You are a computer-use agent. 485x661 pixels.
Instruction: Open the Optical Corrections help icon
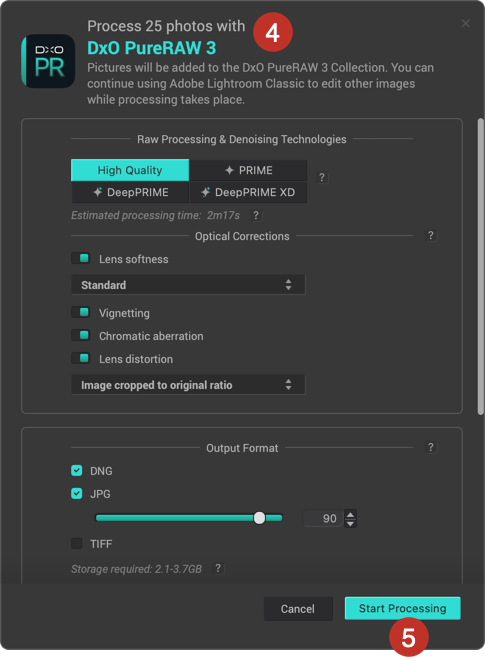pyautogui.click(x=431, y=236)
